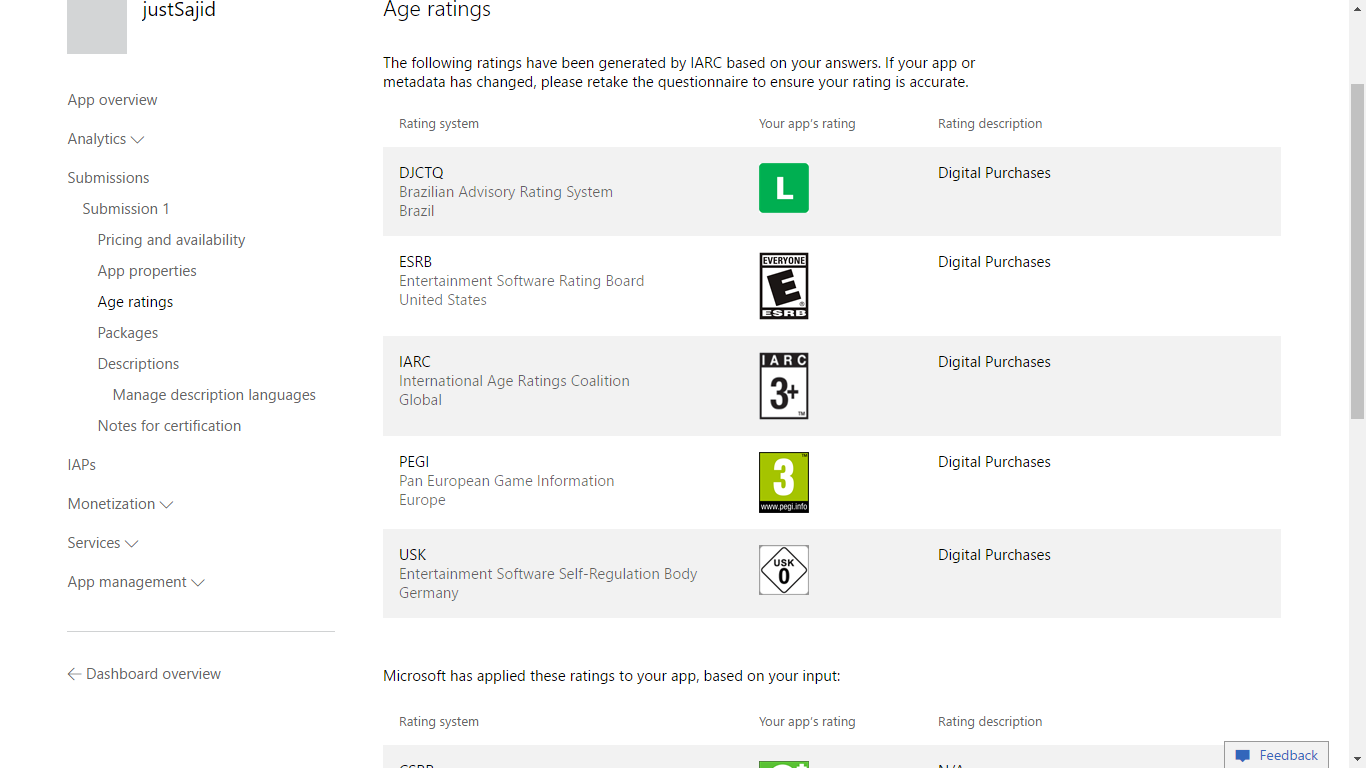Click the IARC 3+ rating badge
The width and height of the screenshot is (1366, 768).
coord(784,386)
